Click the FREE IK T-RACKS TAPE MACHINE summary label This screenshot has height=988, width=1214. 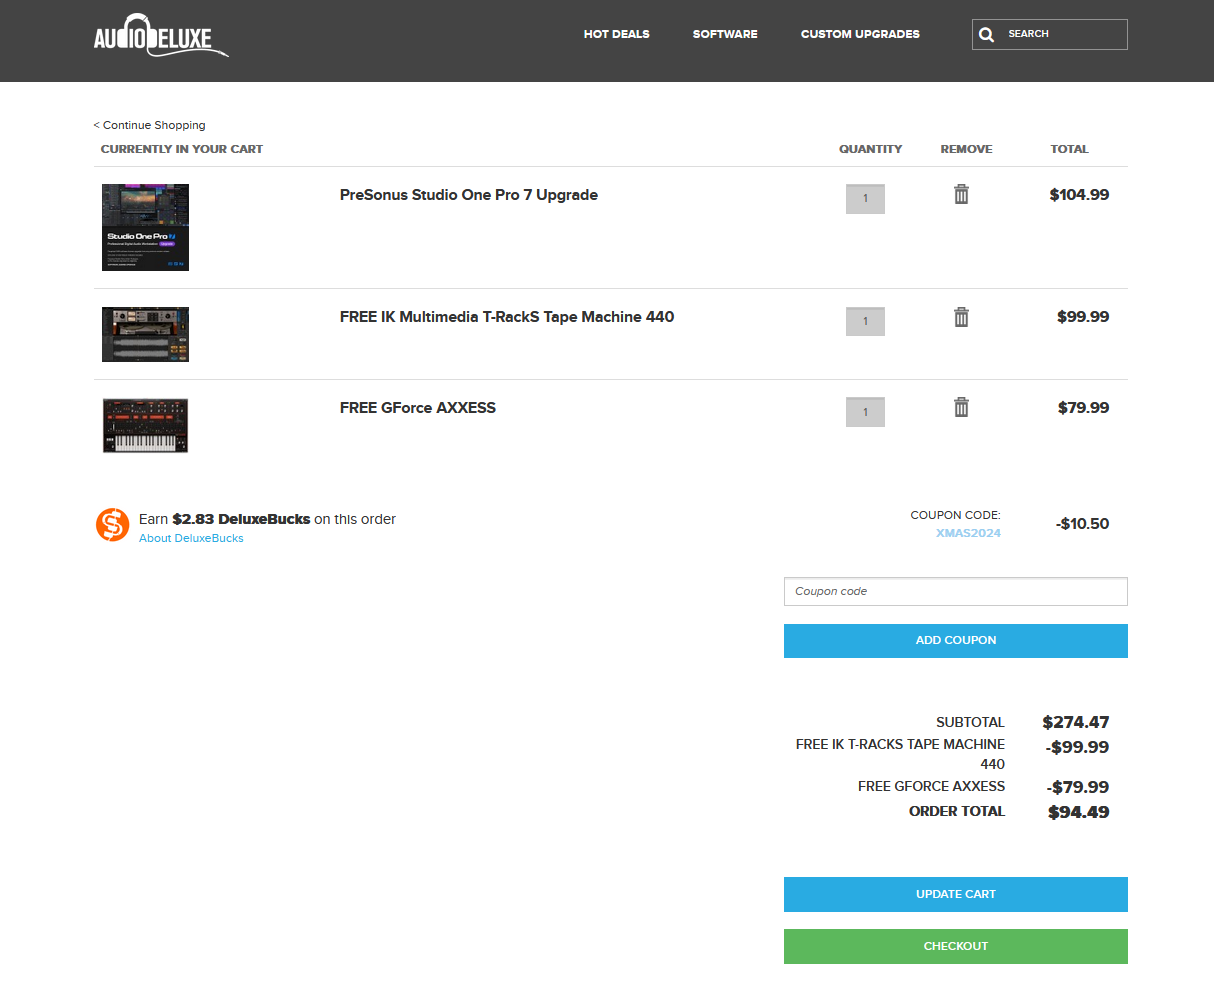point(900,754)
